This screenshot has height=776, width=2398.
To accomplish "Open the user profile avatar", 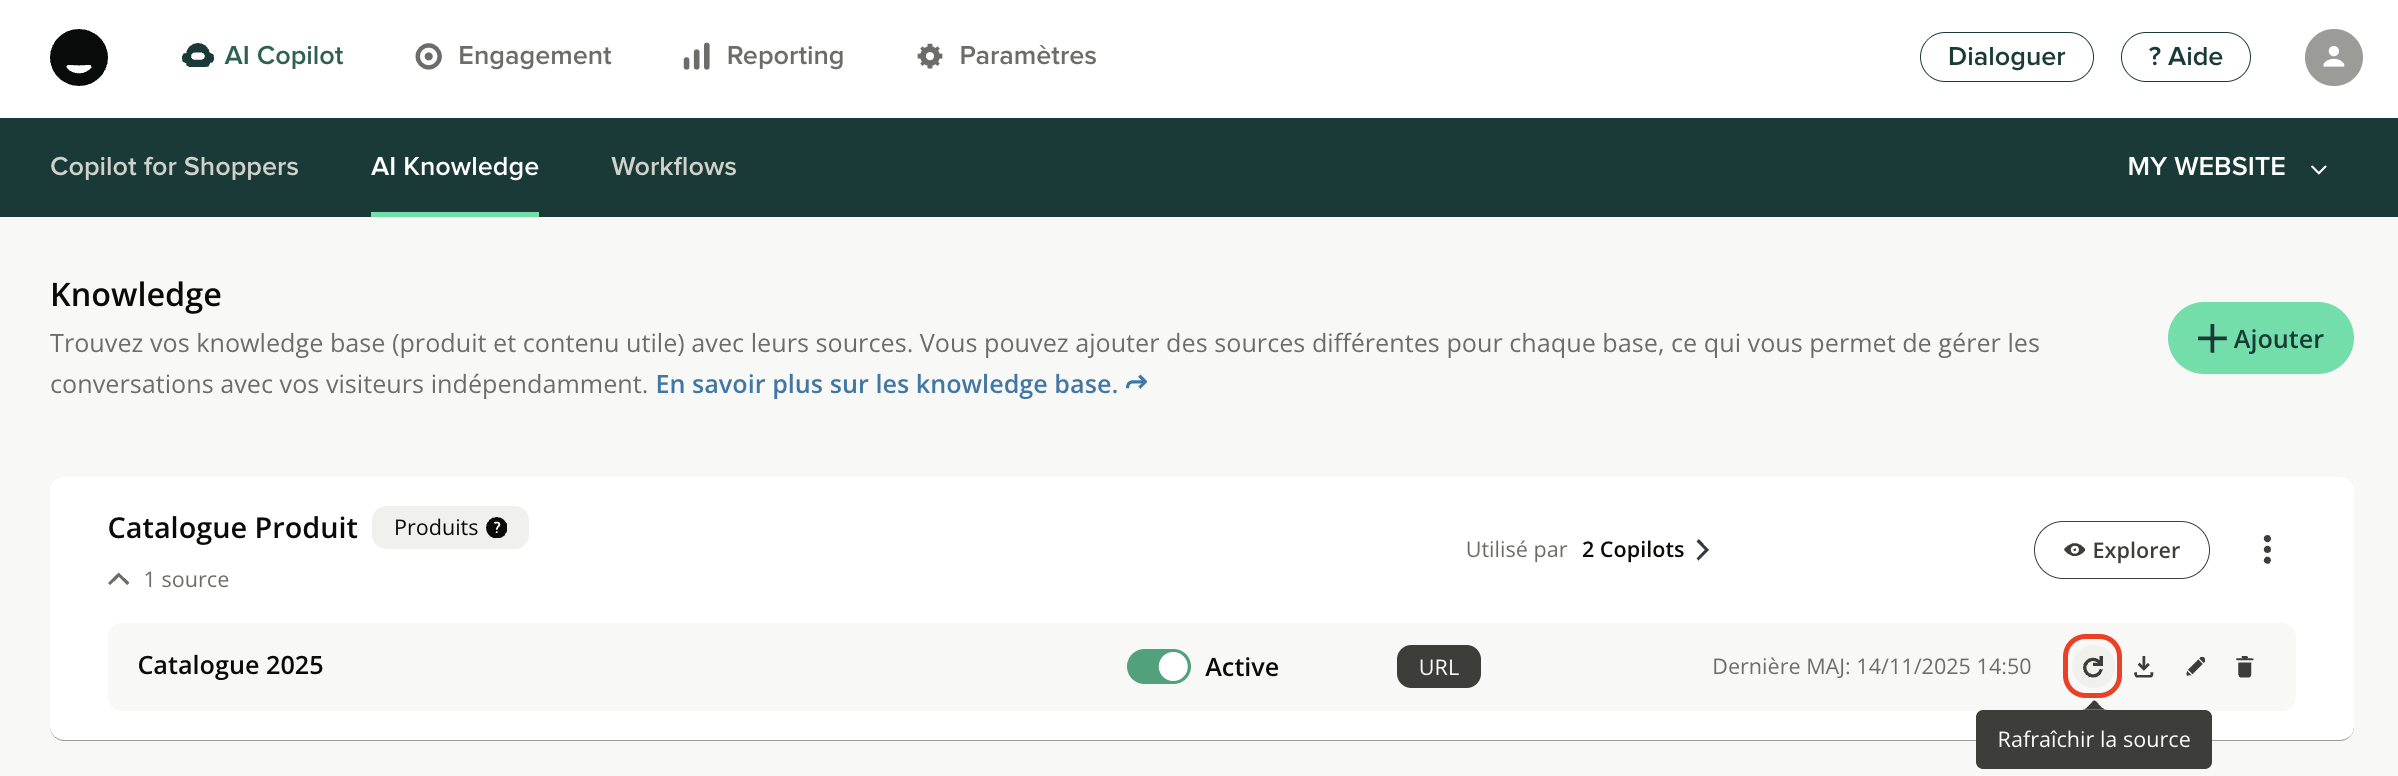I will pyautogui.click(x=2333, y=57).
